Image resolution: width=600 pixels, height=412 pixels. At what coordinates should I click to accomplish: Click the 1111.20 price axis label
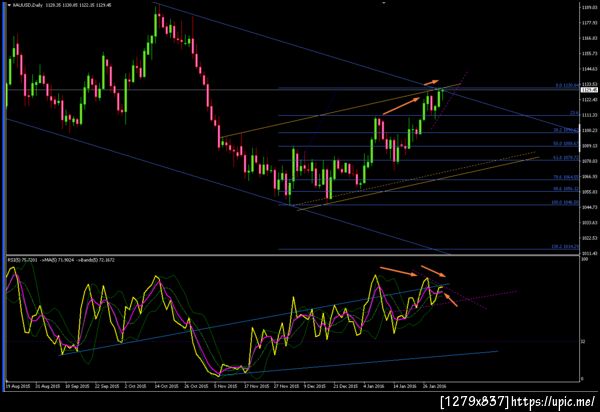point(589,115)
